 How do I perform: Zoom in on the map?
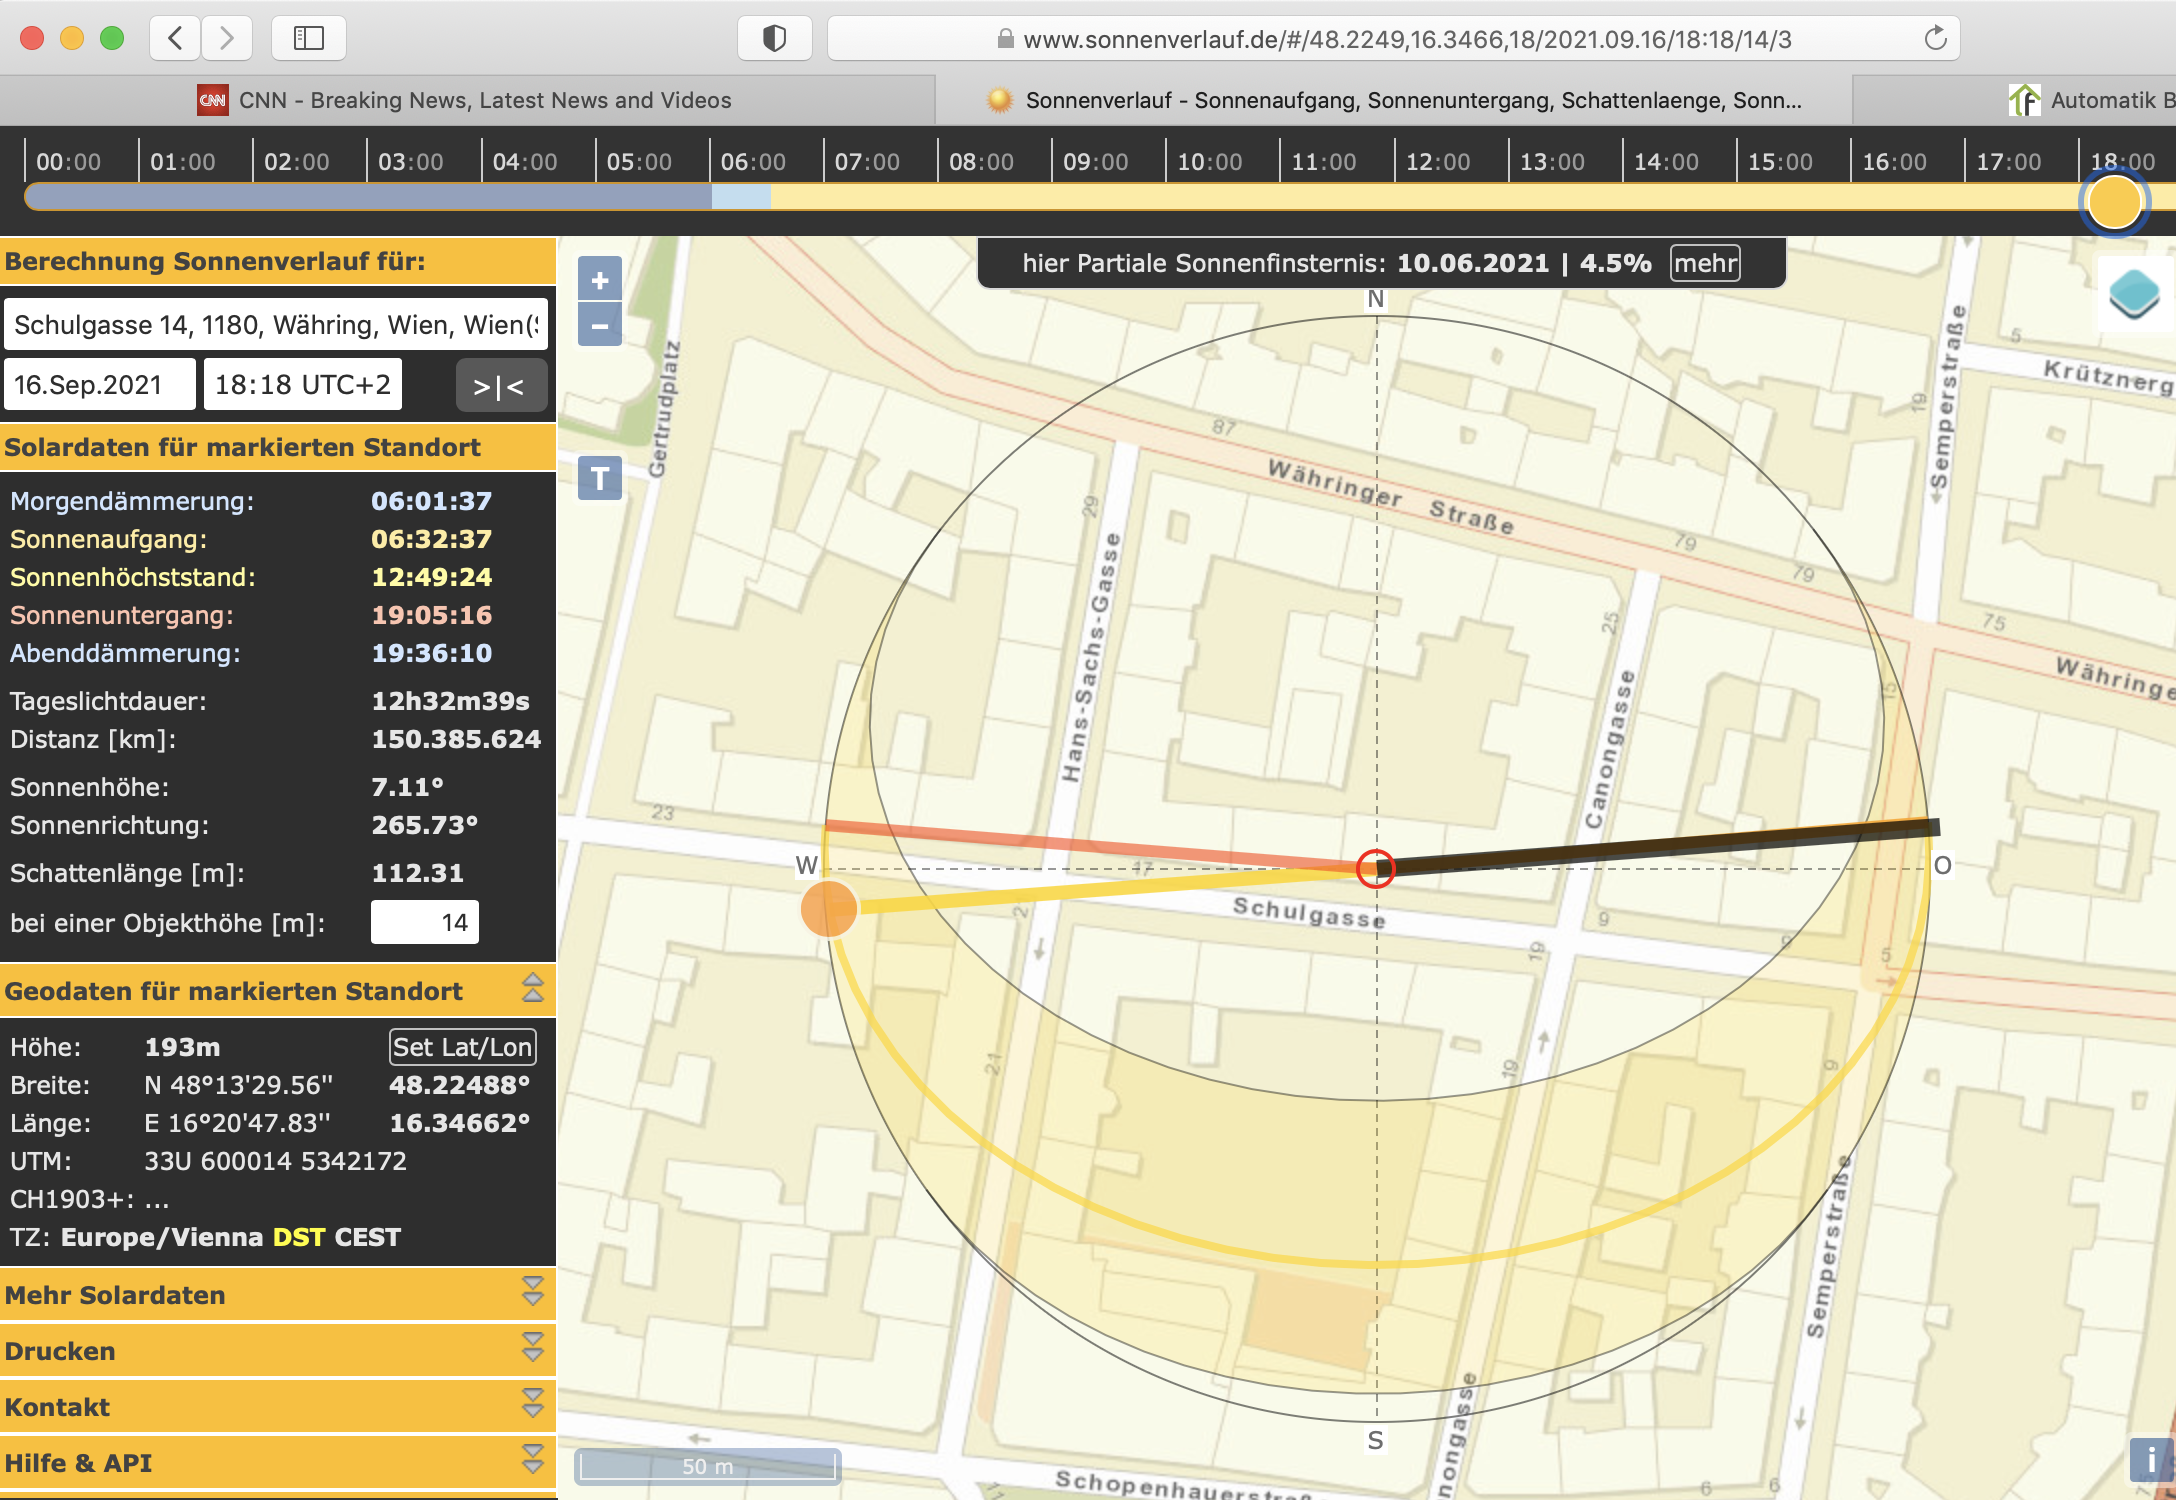coord(600,280)
